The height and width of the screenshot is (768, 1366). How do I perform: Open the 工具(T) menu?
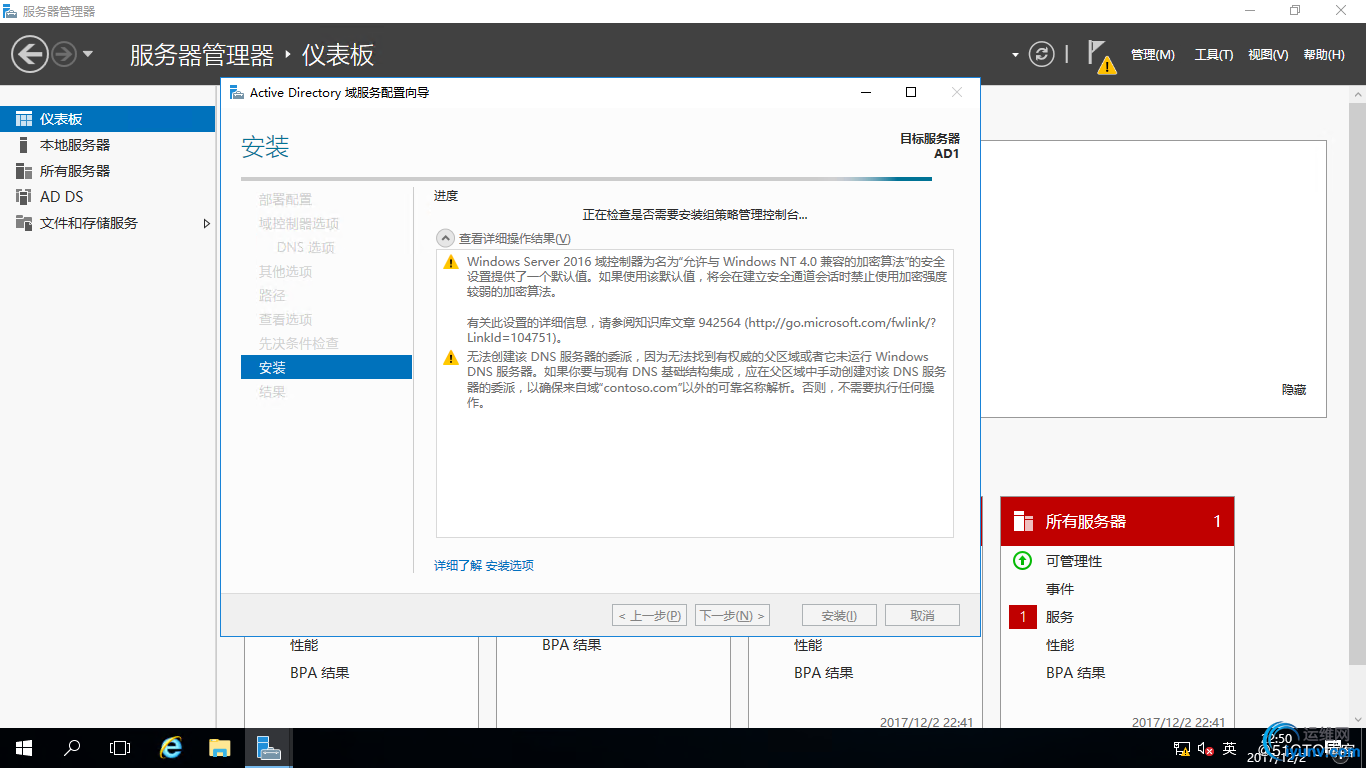point(1214,55)
